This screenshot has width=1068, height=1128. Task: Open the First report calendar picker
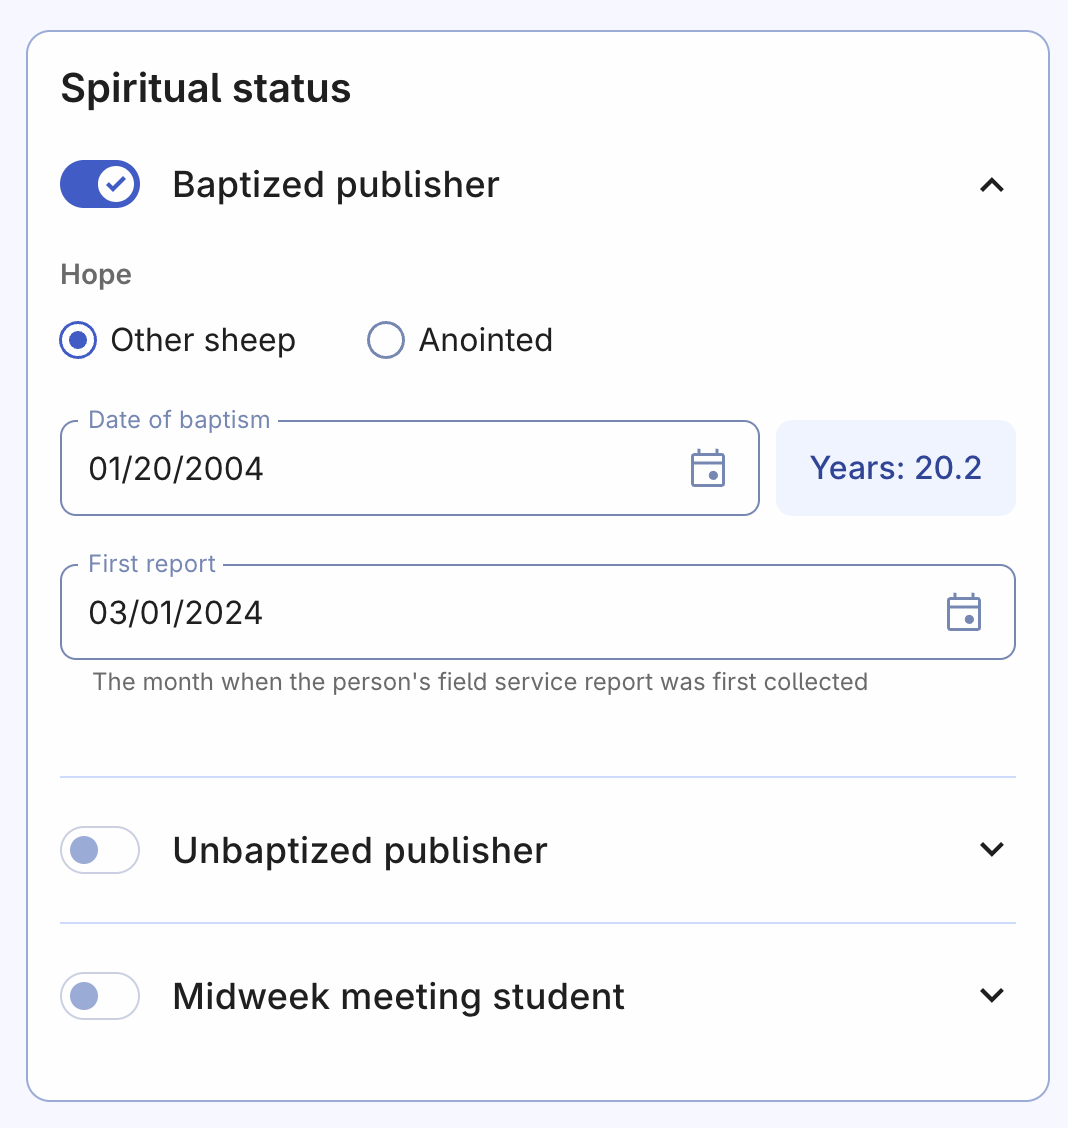click(x=964, y=612)
